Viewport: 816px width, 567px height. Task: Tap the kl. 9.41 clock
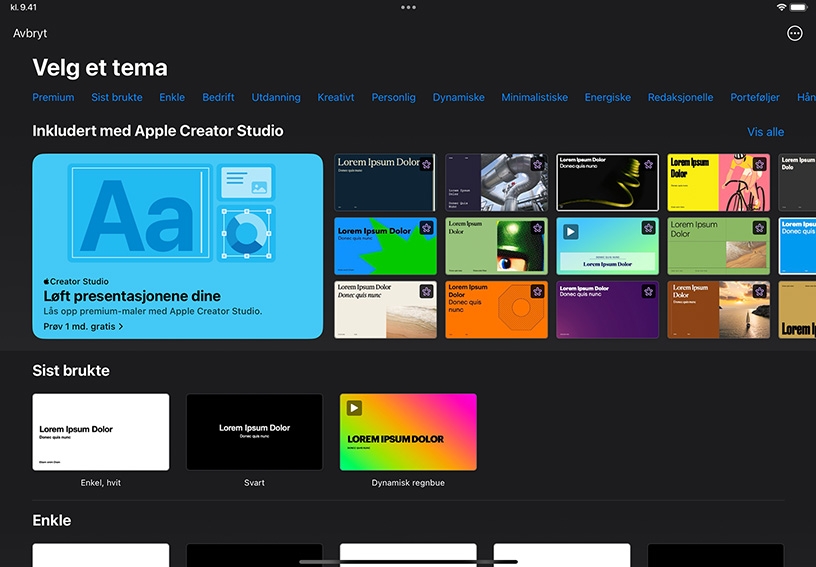pos(23,7)
